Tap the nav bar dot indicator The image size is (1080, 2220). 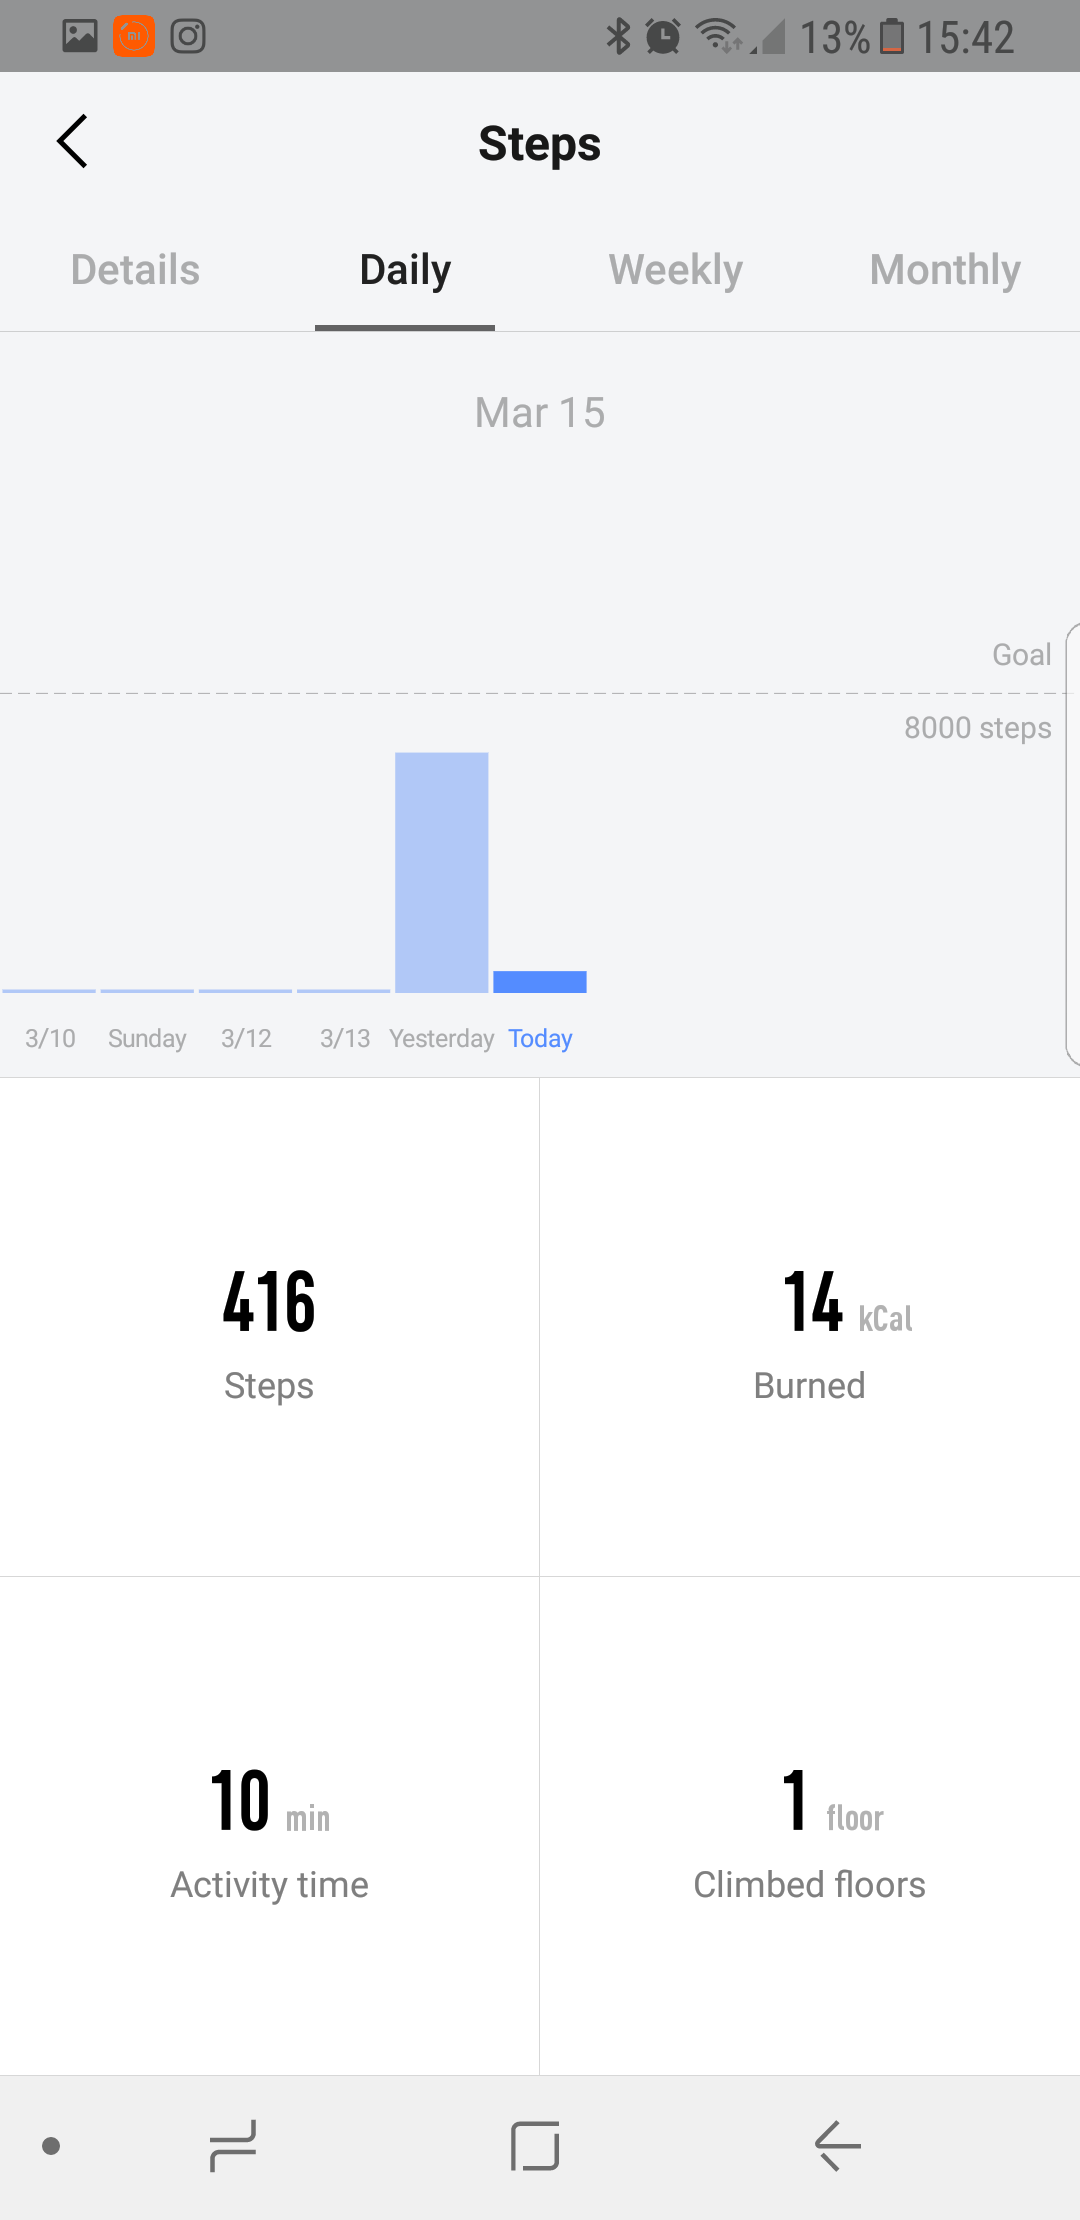(52, 2146)
